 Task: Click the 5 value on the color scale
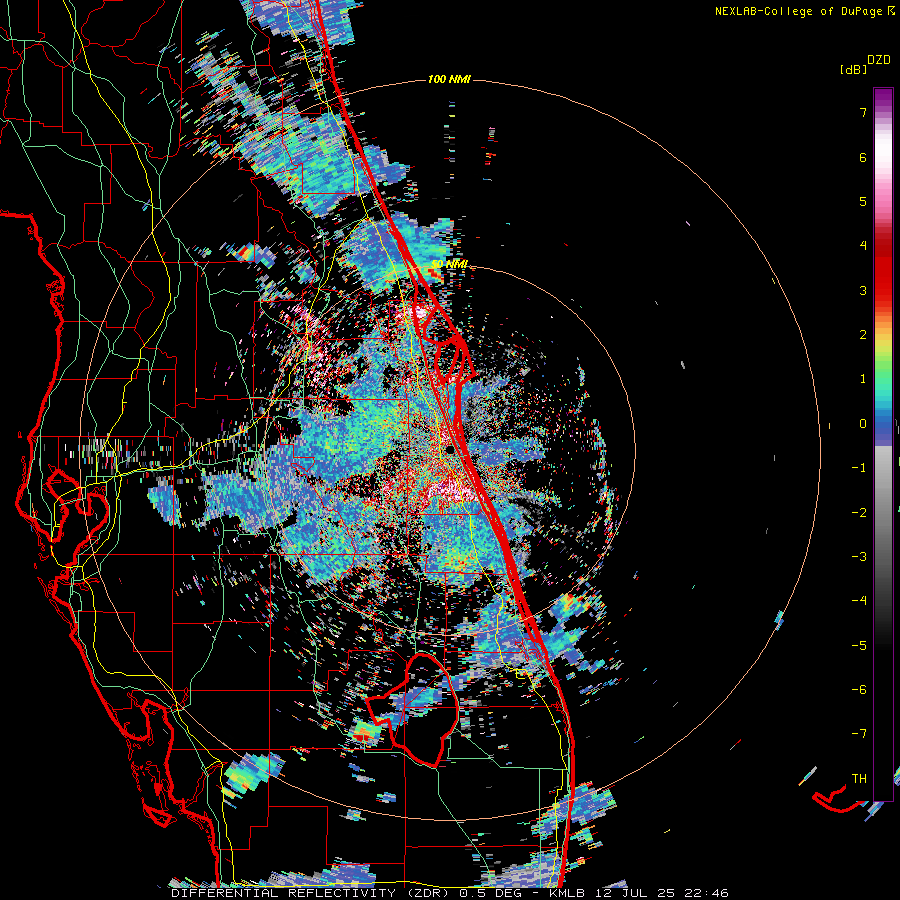click(863, 201)
